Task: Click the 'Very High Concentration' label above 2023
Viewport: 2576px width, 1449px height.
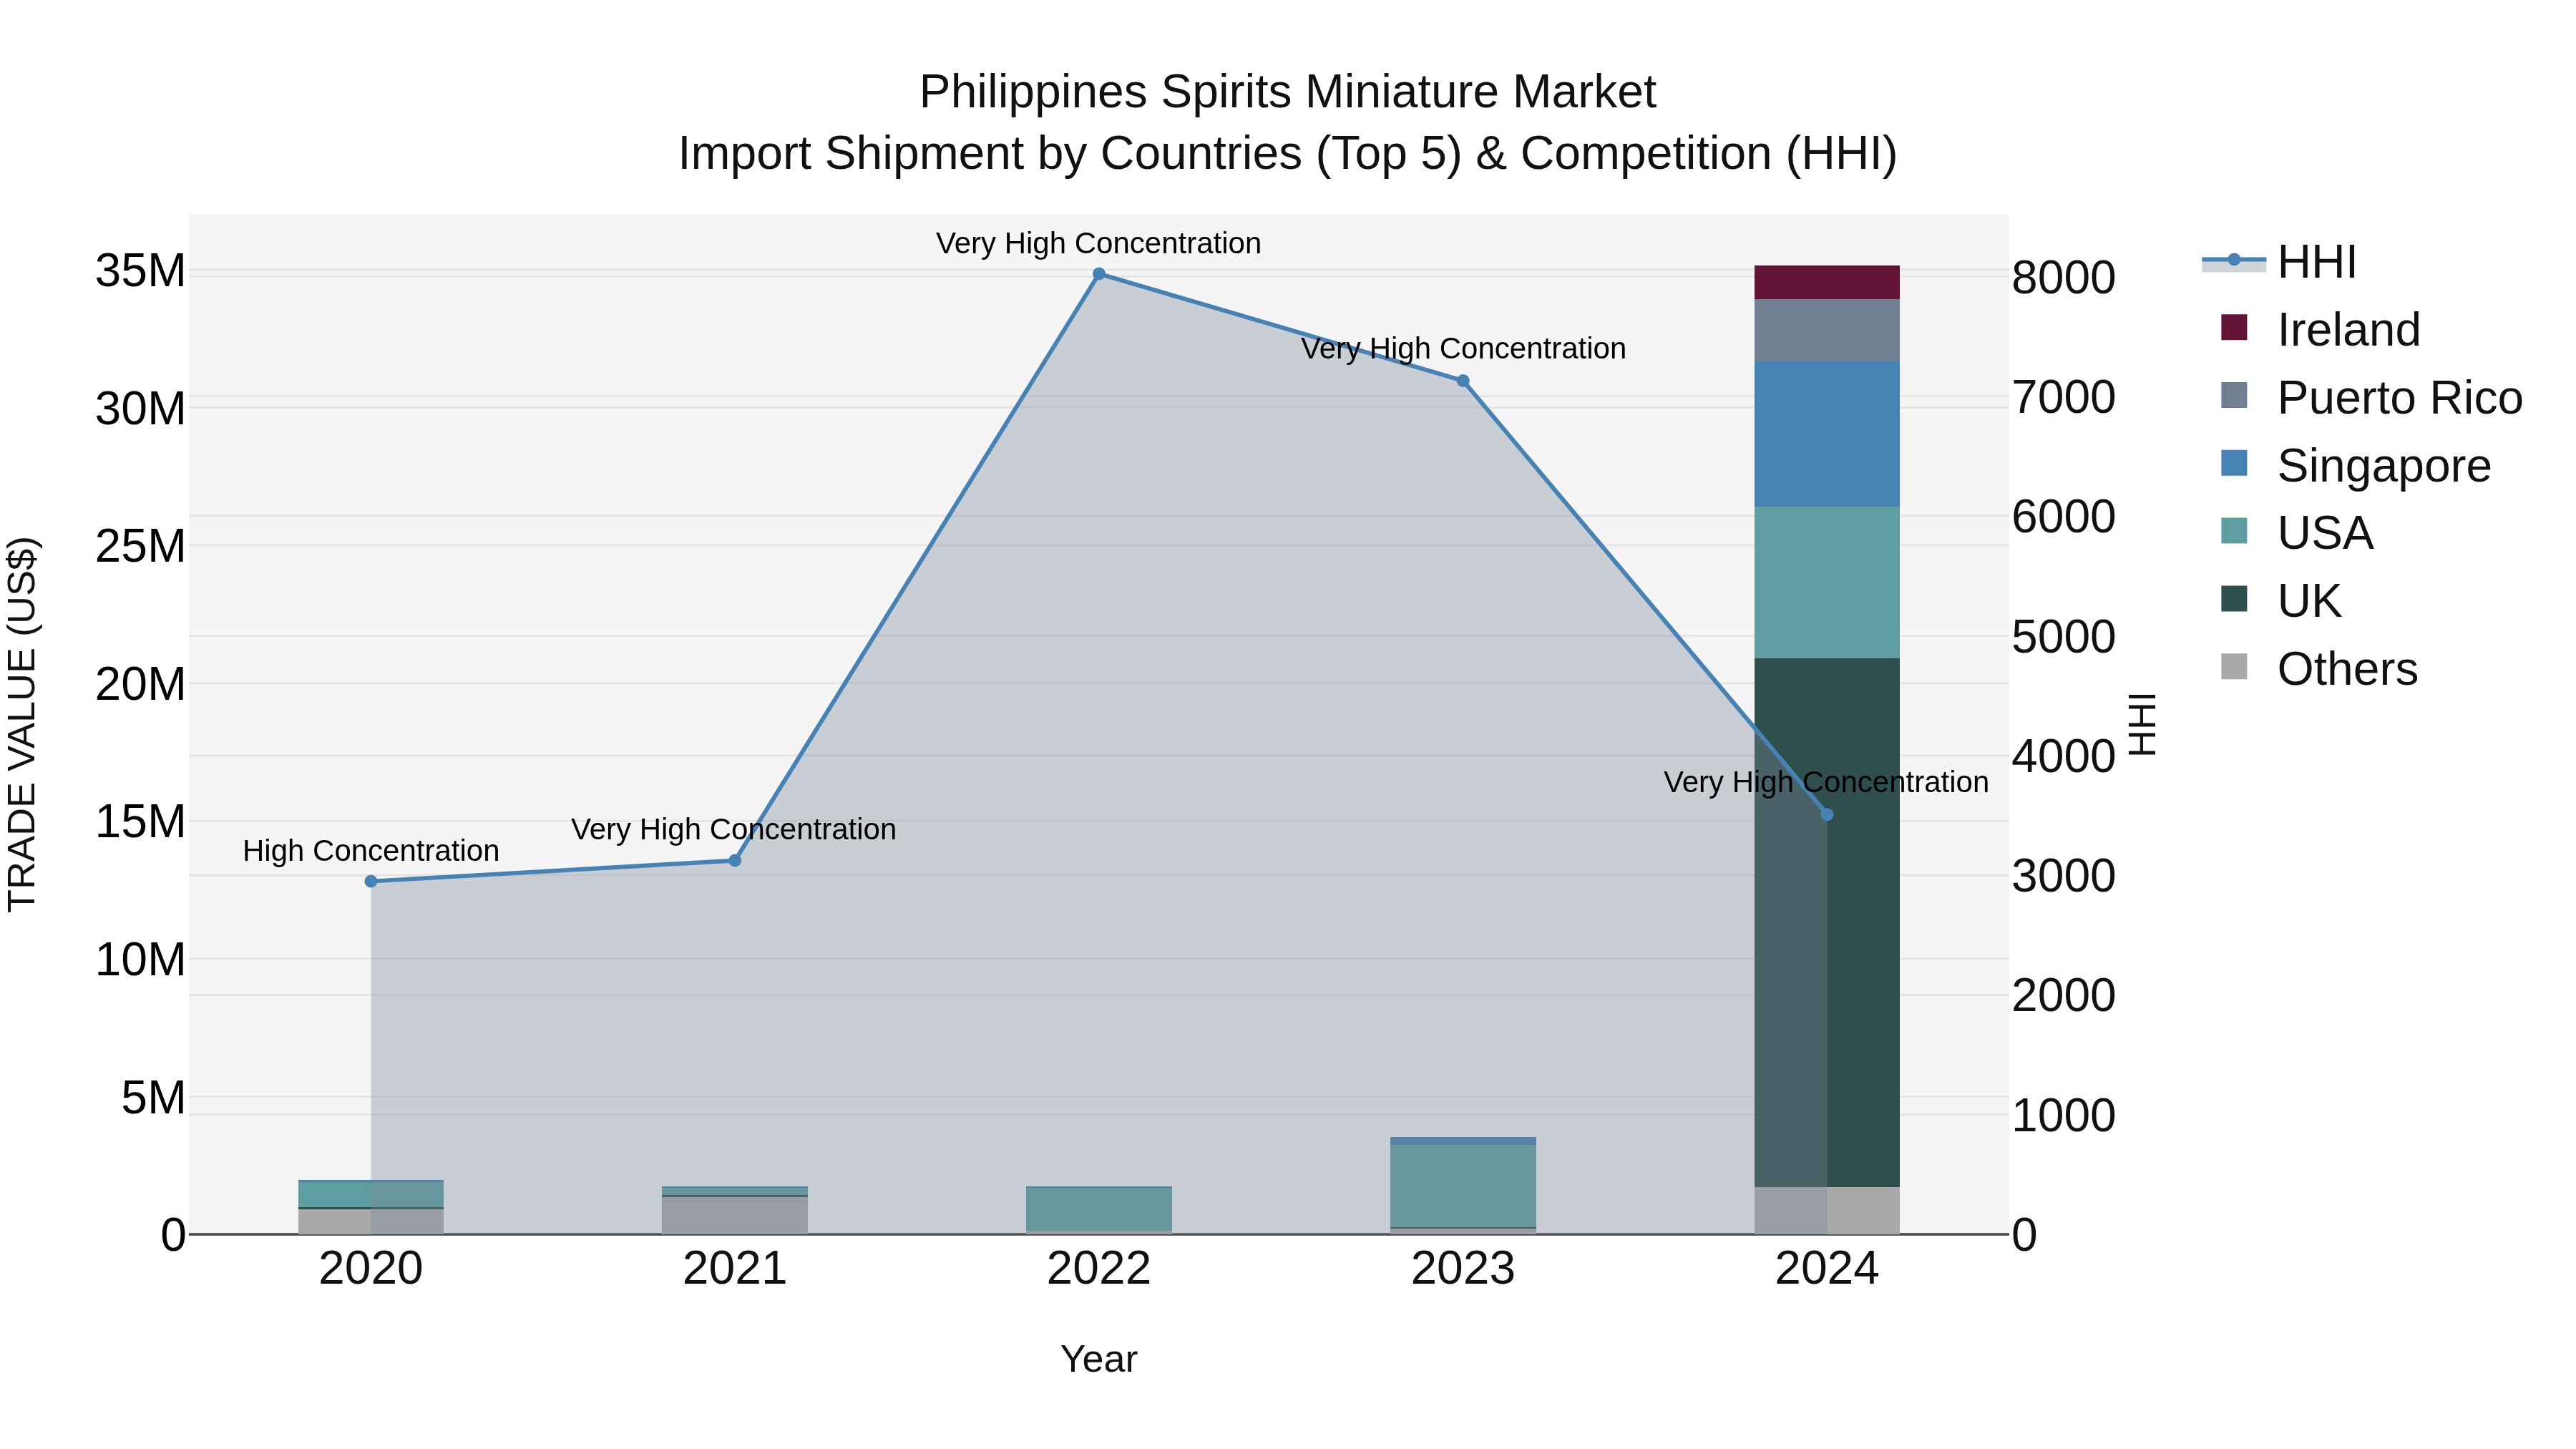Action: (1463, 348)
